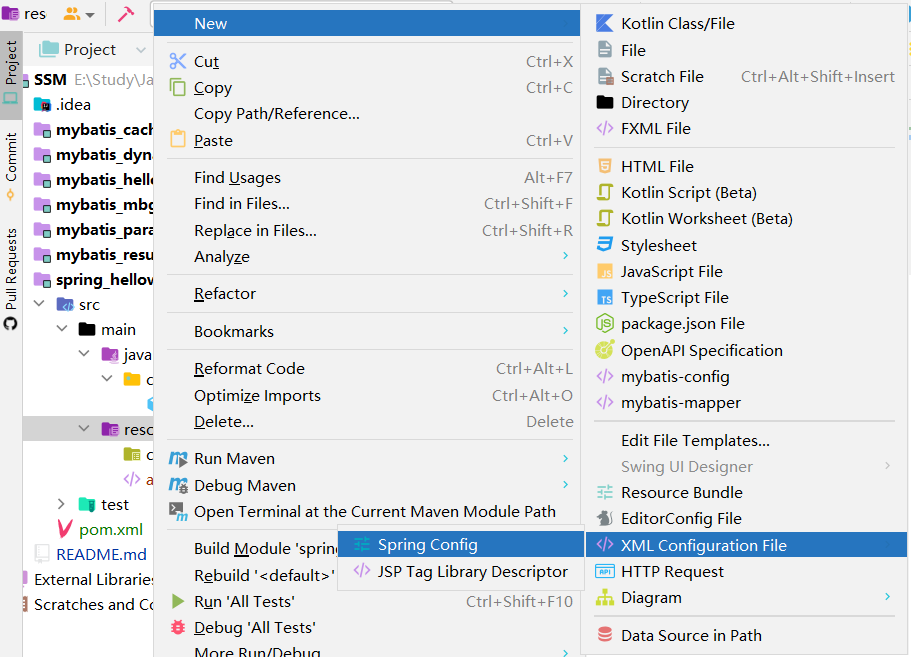911x657 pixels.
Task: Expand the test folder
Action: pyautogui.click(x=61, y=504)
